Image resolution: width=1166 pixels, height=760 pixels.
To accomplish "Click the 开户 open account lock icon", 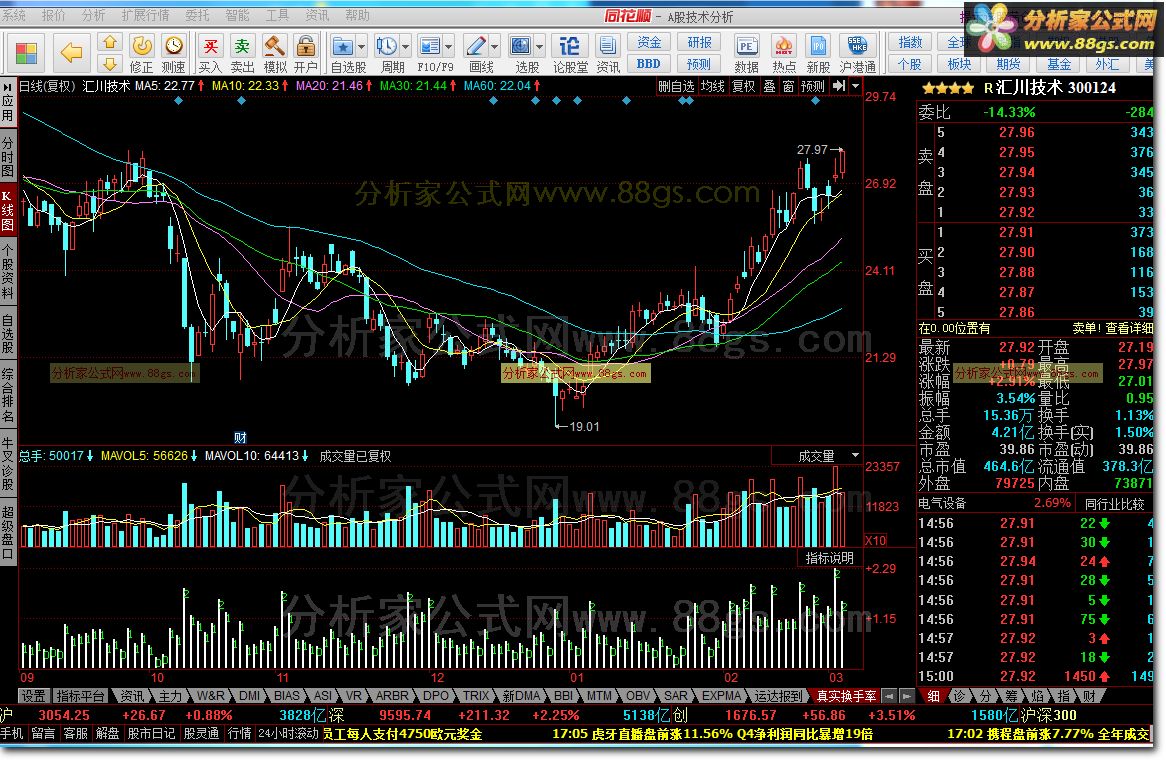I will coord(306,53).
